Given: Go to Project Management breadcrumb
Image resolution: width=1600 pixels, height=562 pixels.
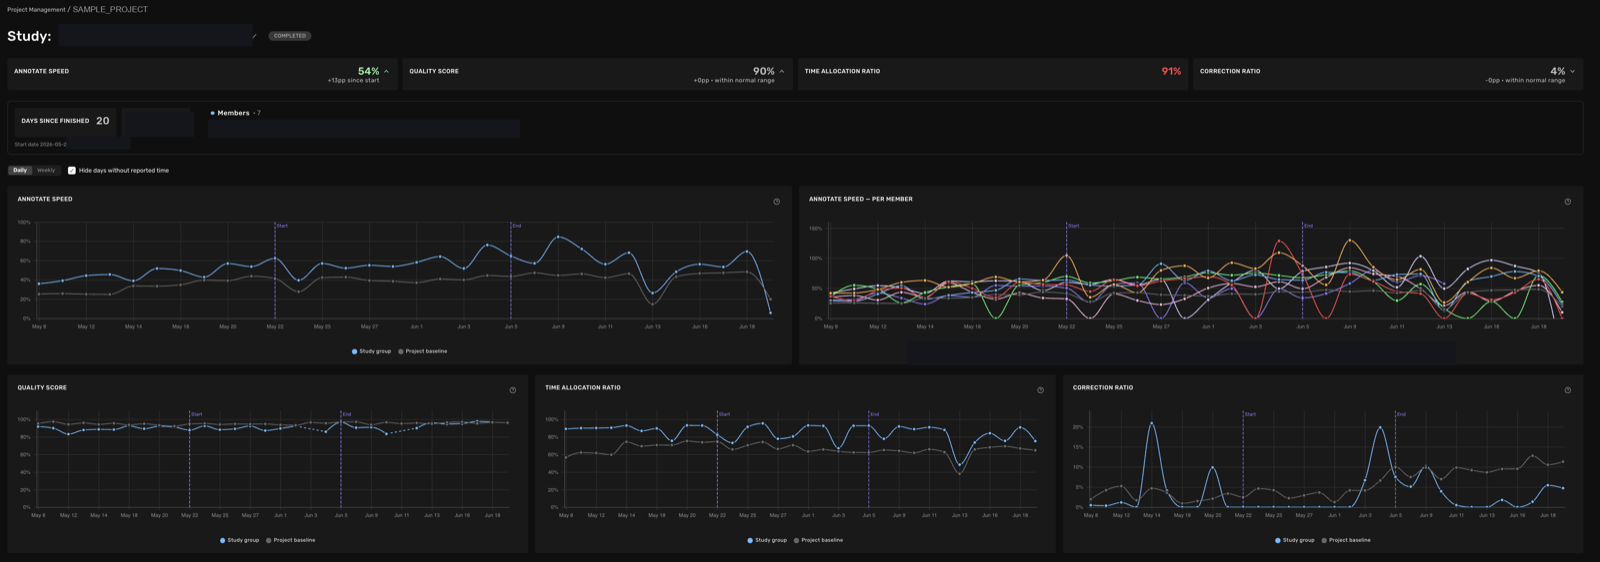Looking at the screenshot, I should click(x=36, y=10).
